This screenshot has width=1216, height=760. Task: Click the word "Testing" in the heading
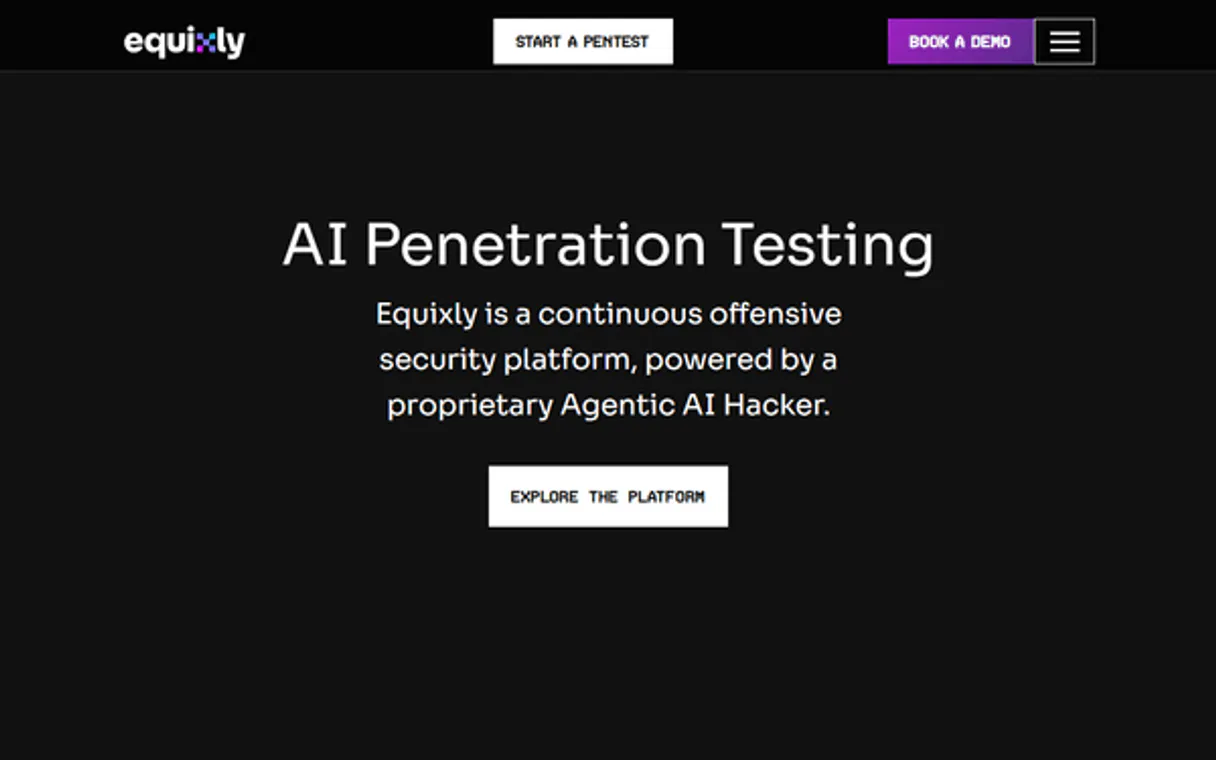pos(827,245)
